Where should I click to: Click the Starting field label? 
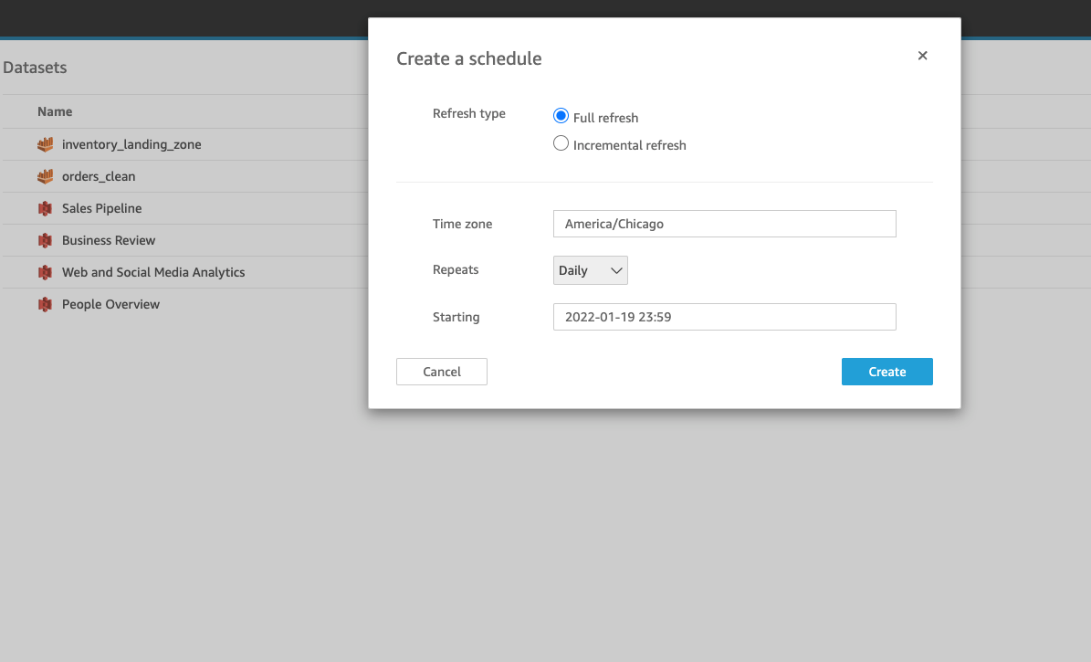tap(456, 317)
